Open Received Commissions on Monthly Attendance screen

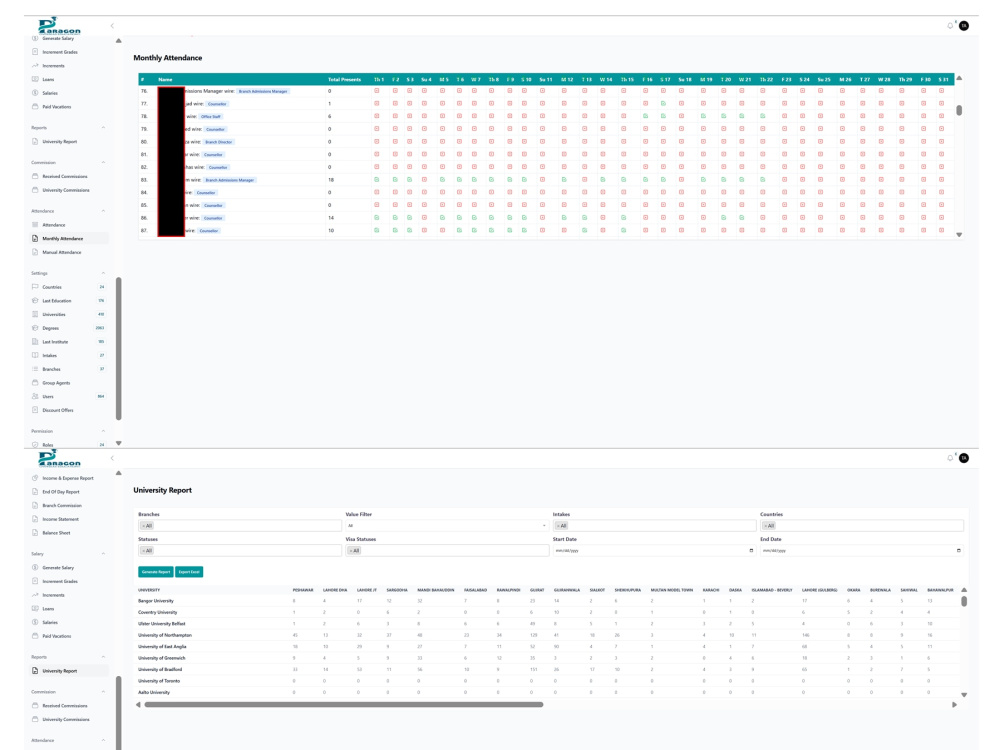(x=64, y=177)
